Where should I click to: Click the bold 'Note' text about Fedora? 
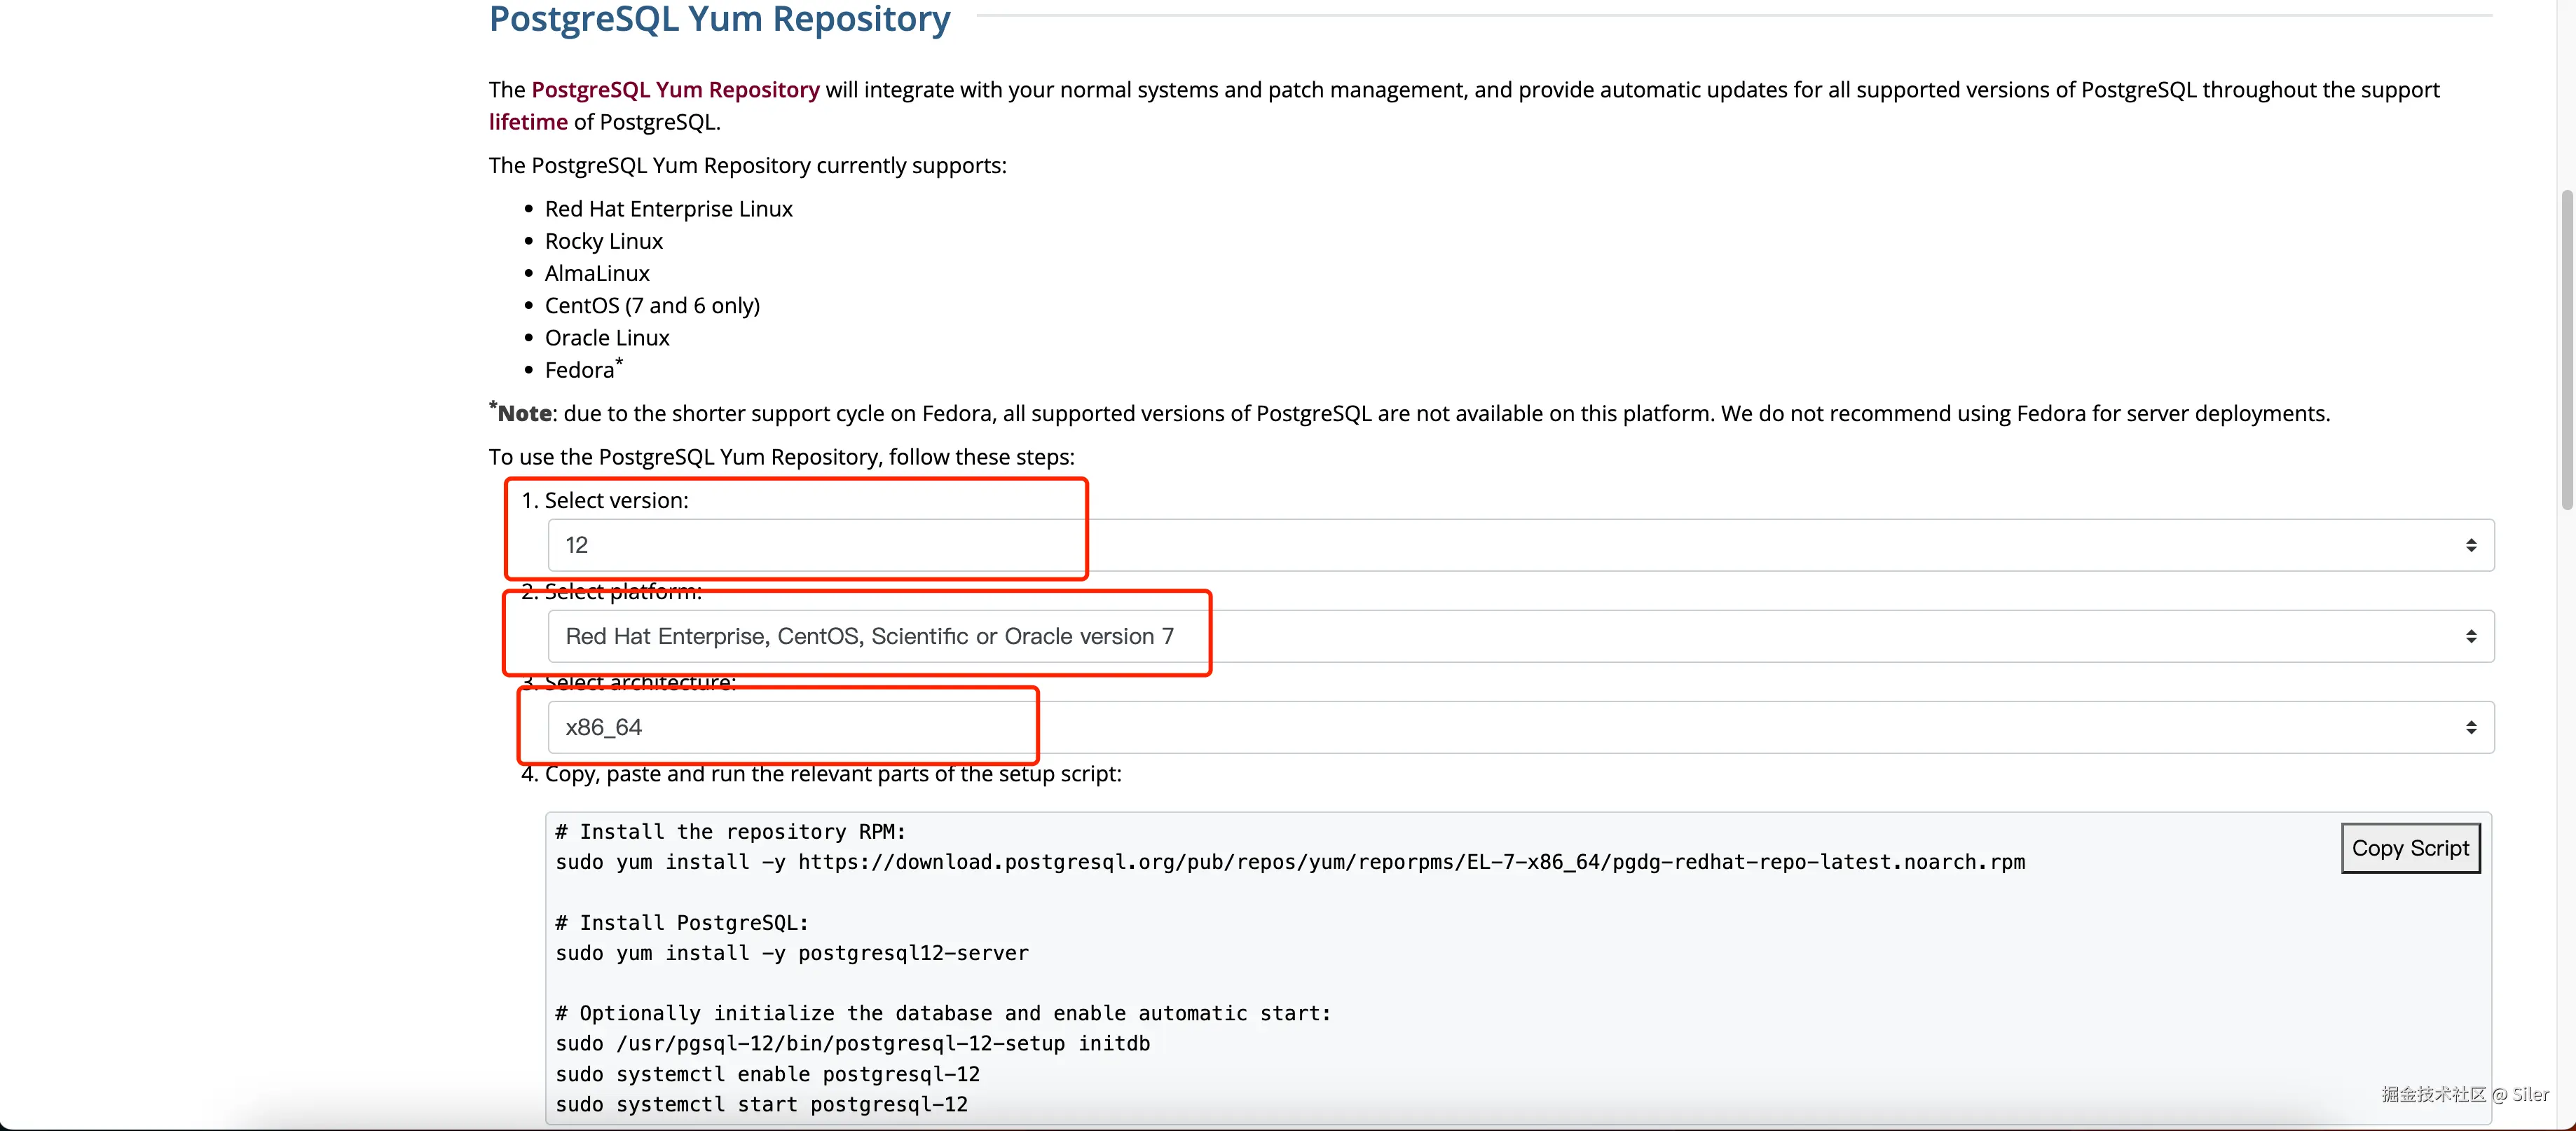tap(524, 414)
